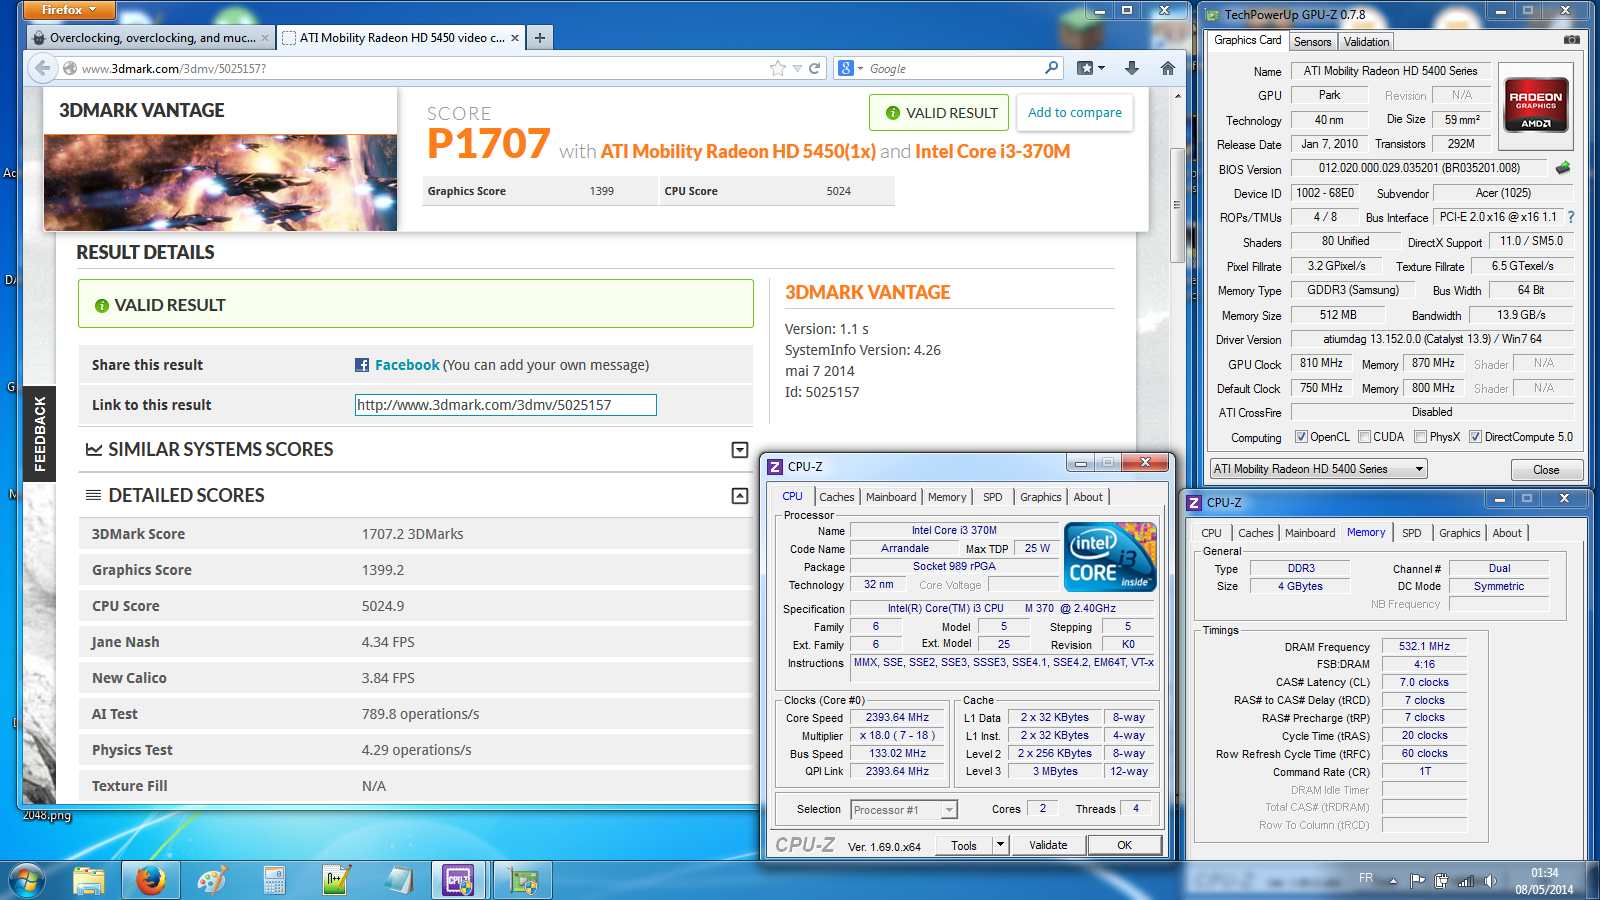Show hidden system tray icons
This screenshot has width=1600, height=900.
1393,881
